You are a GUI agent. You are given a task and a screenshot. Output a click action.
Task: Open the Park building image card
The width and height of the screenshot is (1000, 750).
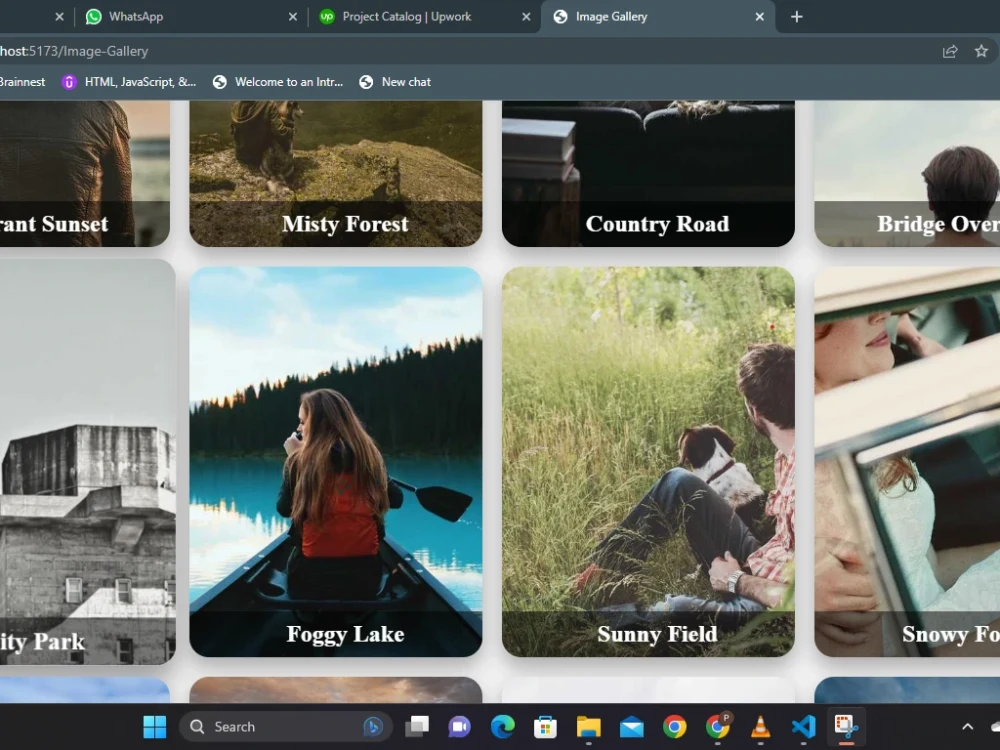coord(87,462)
